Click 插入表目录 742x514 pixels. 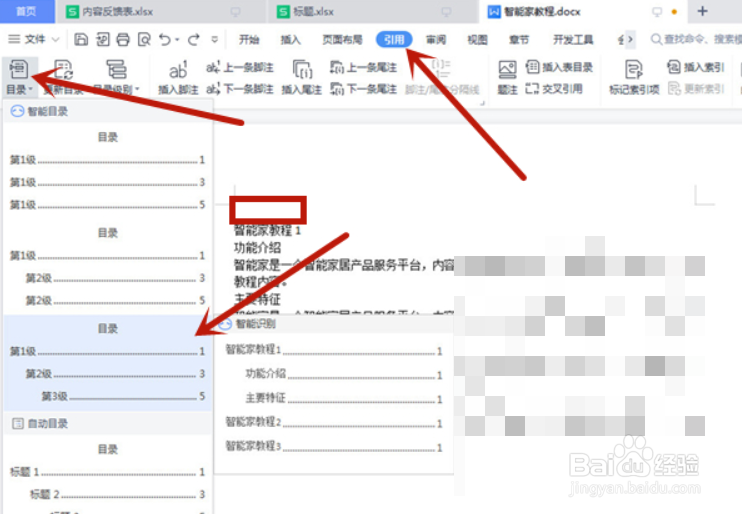560,67
